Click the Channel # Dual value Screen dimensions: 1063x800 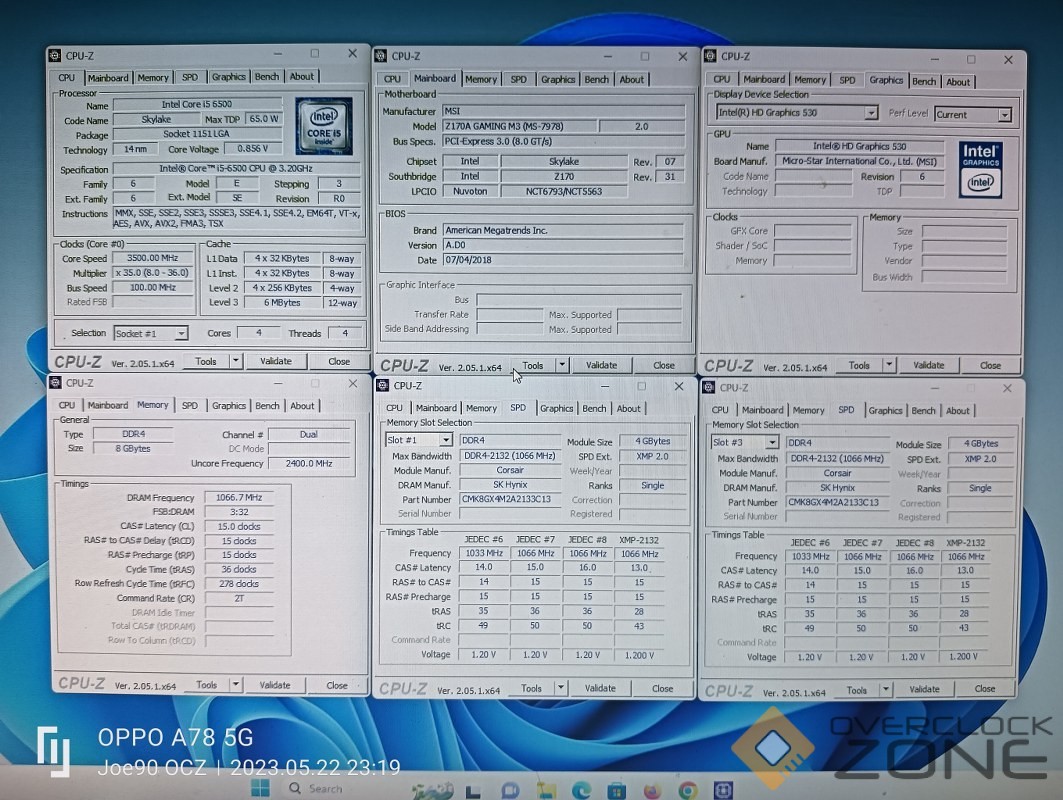(309, 434)
